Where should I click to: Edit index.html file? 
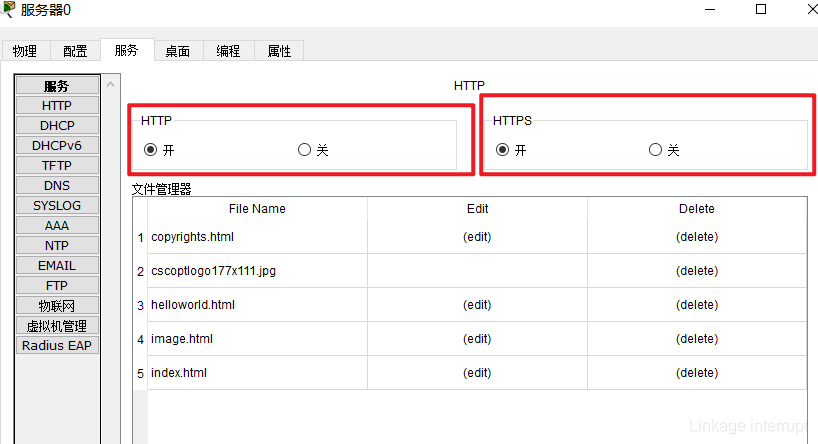click(x=477, y=373)
